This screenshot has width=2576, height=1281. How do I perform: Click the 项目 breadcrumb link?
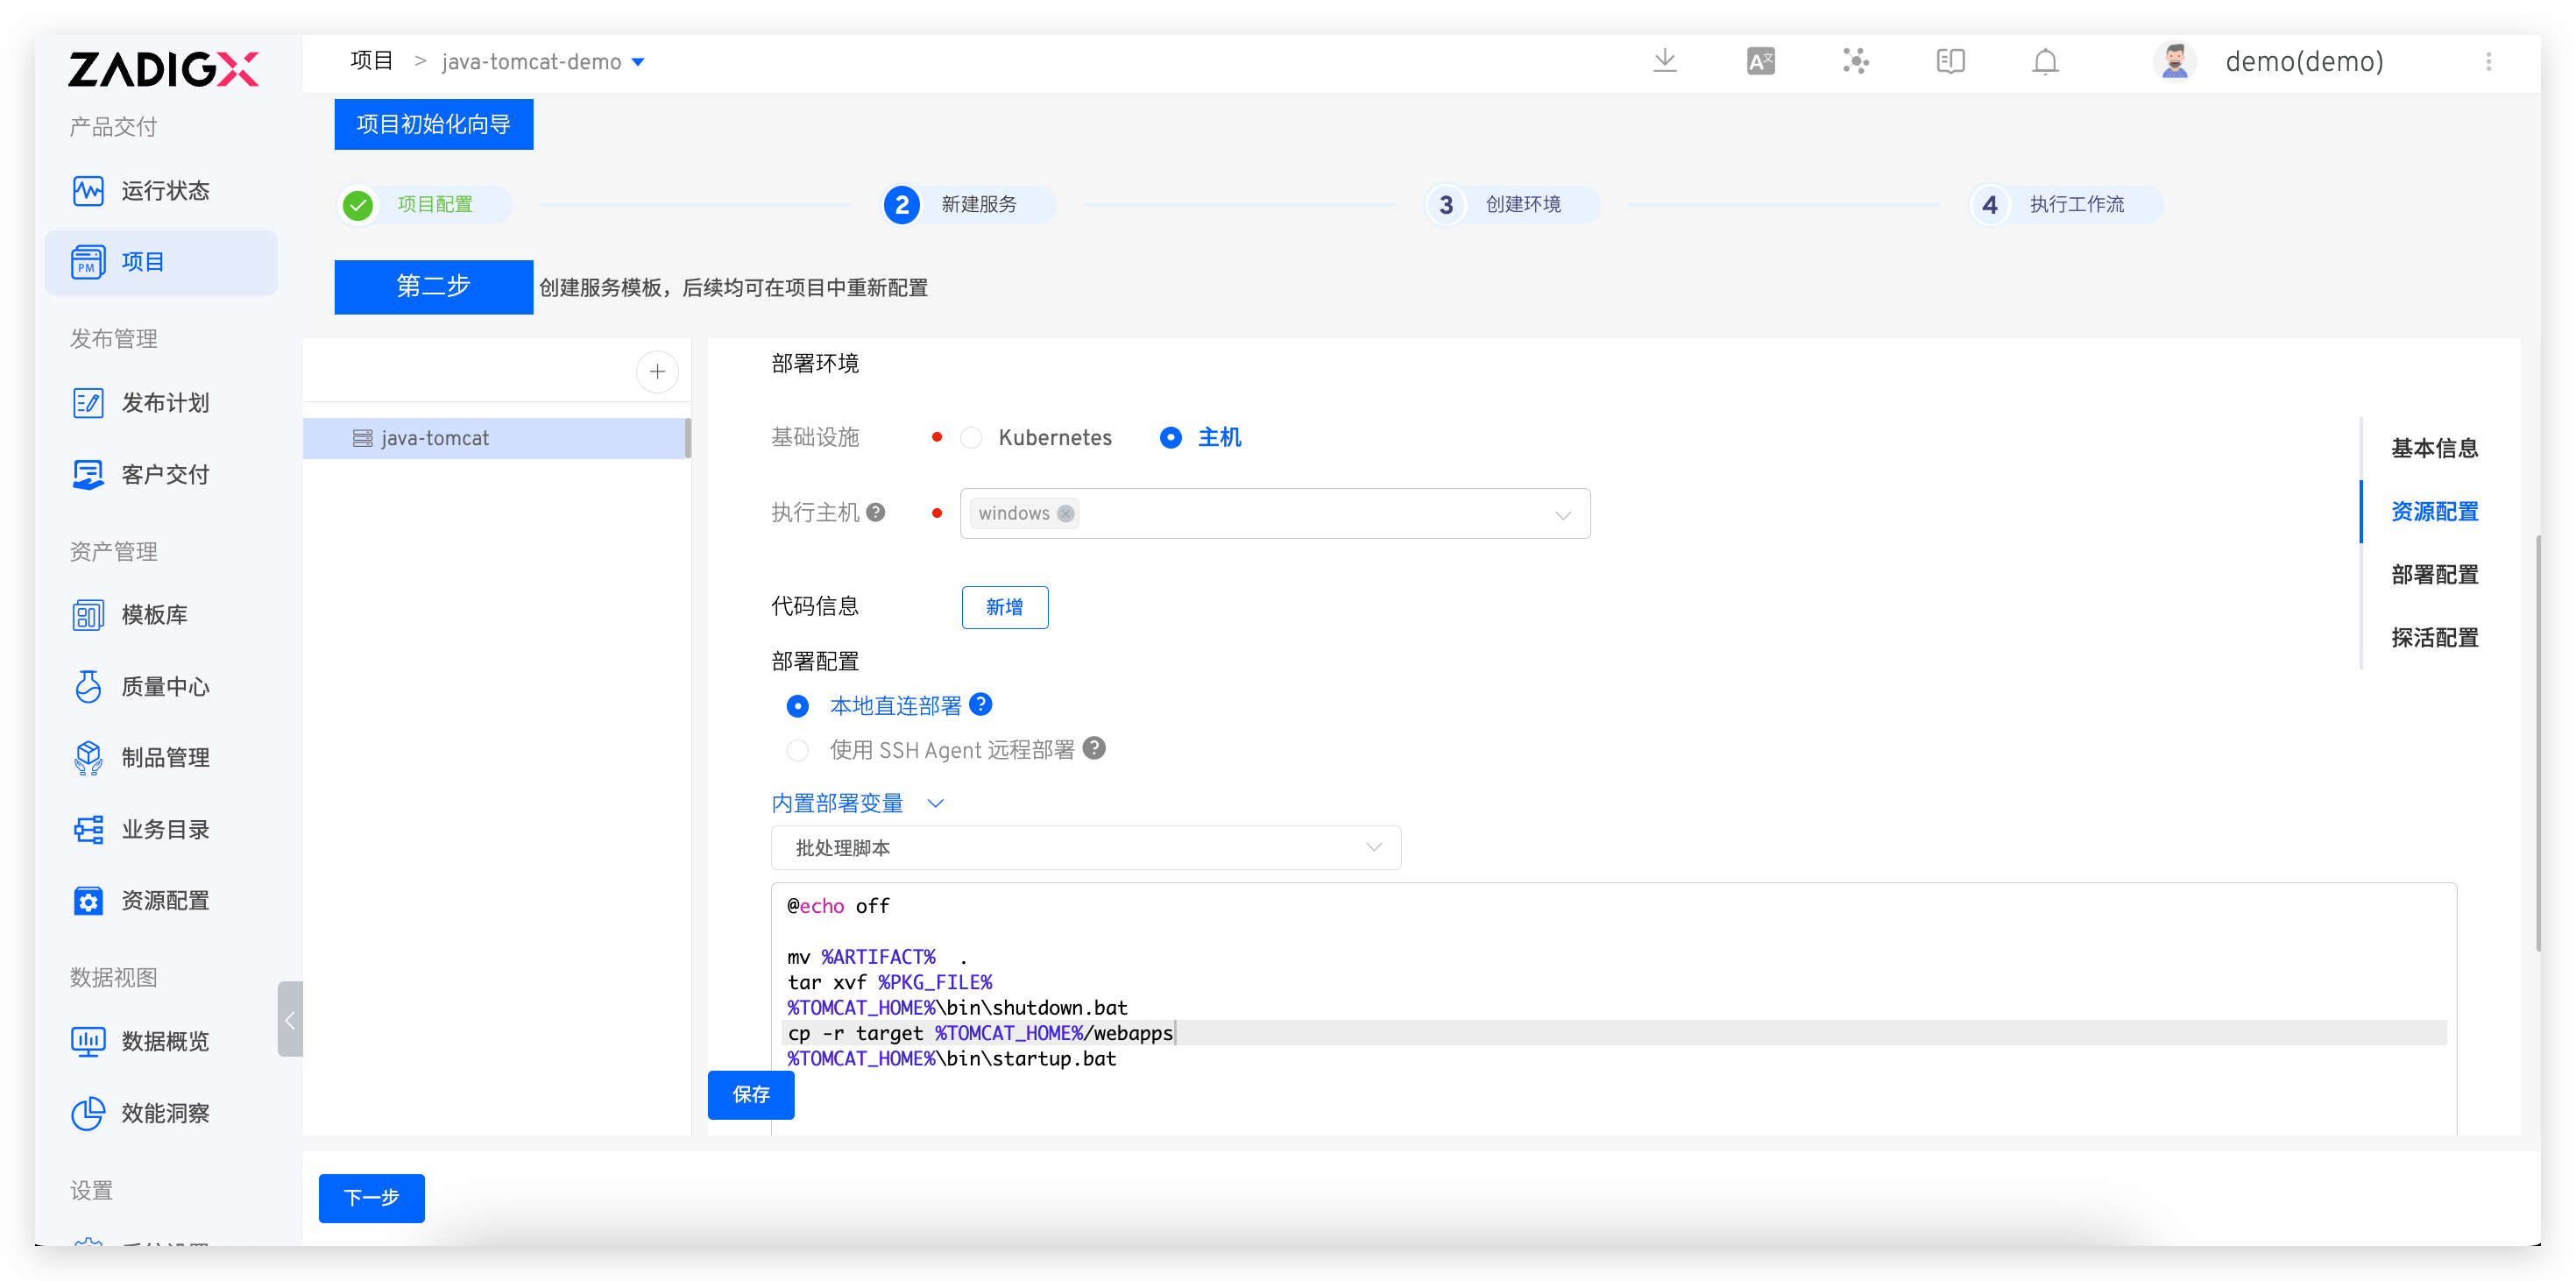[x=371, y=61]
